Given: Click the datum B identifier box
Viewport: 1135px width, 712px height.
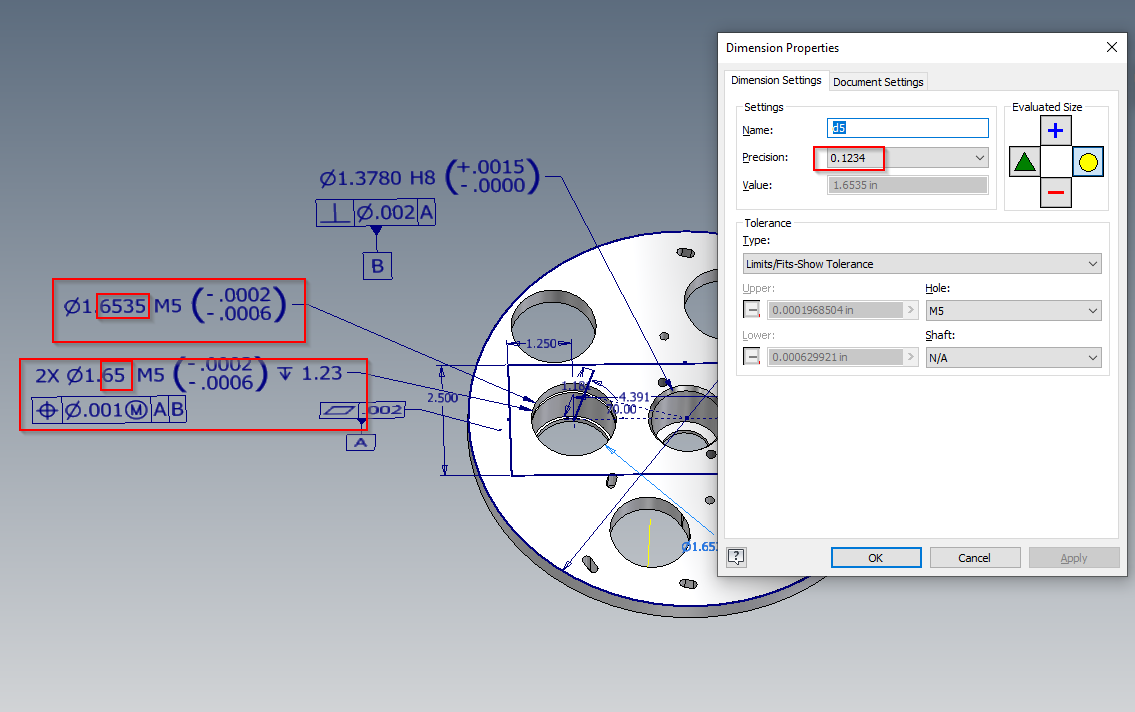Looking at the screenshot, I should point(377,266).
